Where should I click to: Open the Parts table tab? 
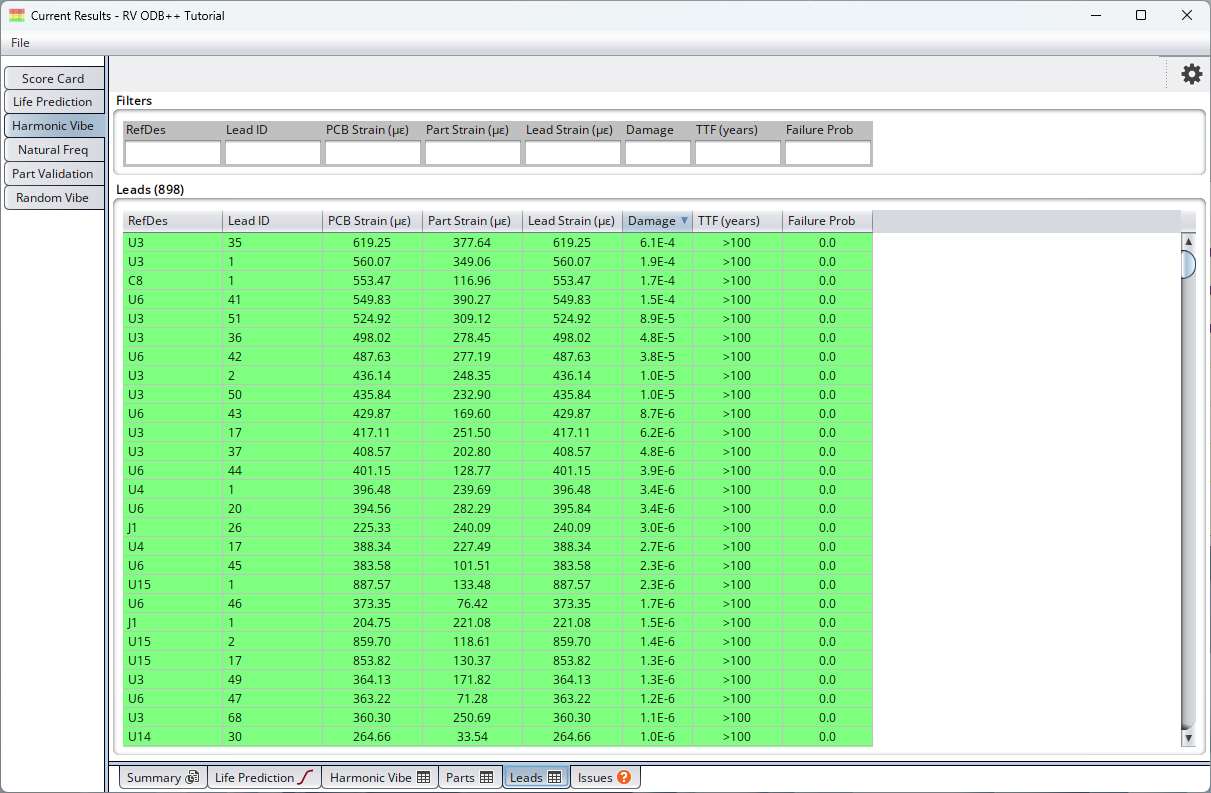[x=469, y=777]
